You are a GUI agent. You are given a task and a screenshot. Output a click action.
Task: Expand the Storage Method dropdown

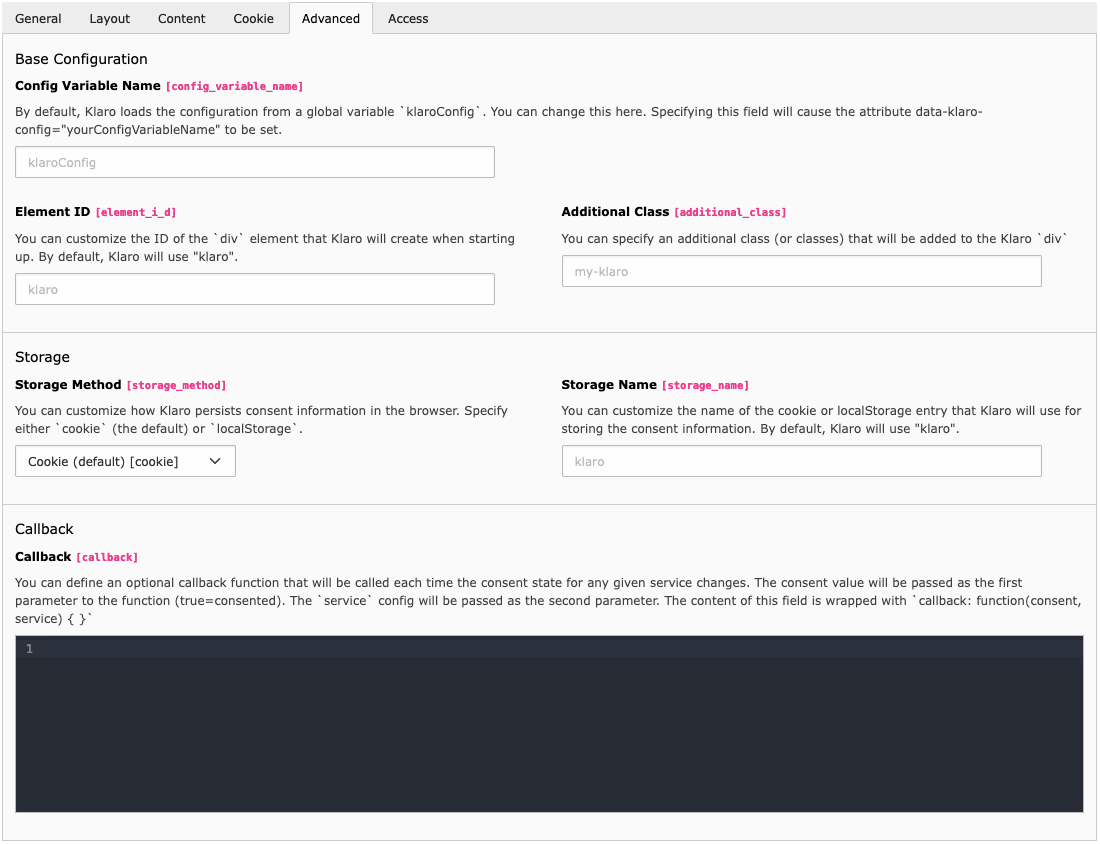pos(125,461)
